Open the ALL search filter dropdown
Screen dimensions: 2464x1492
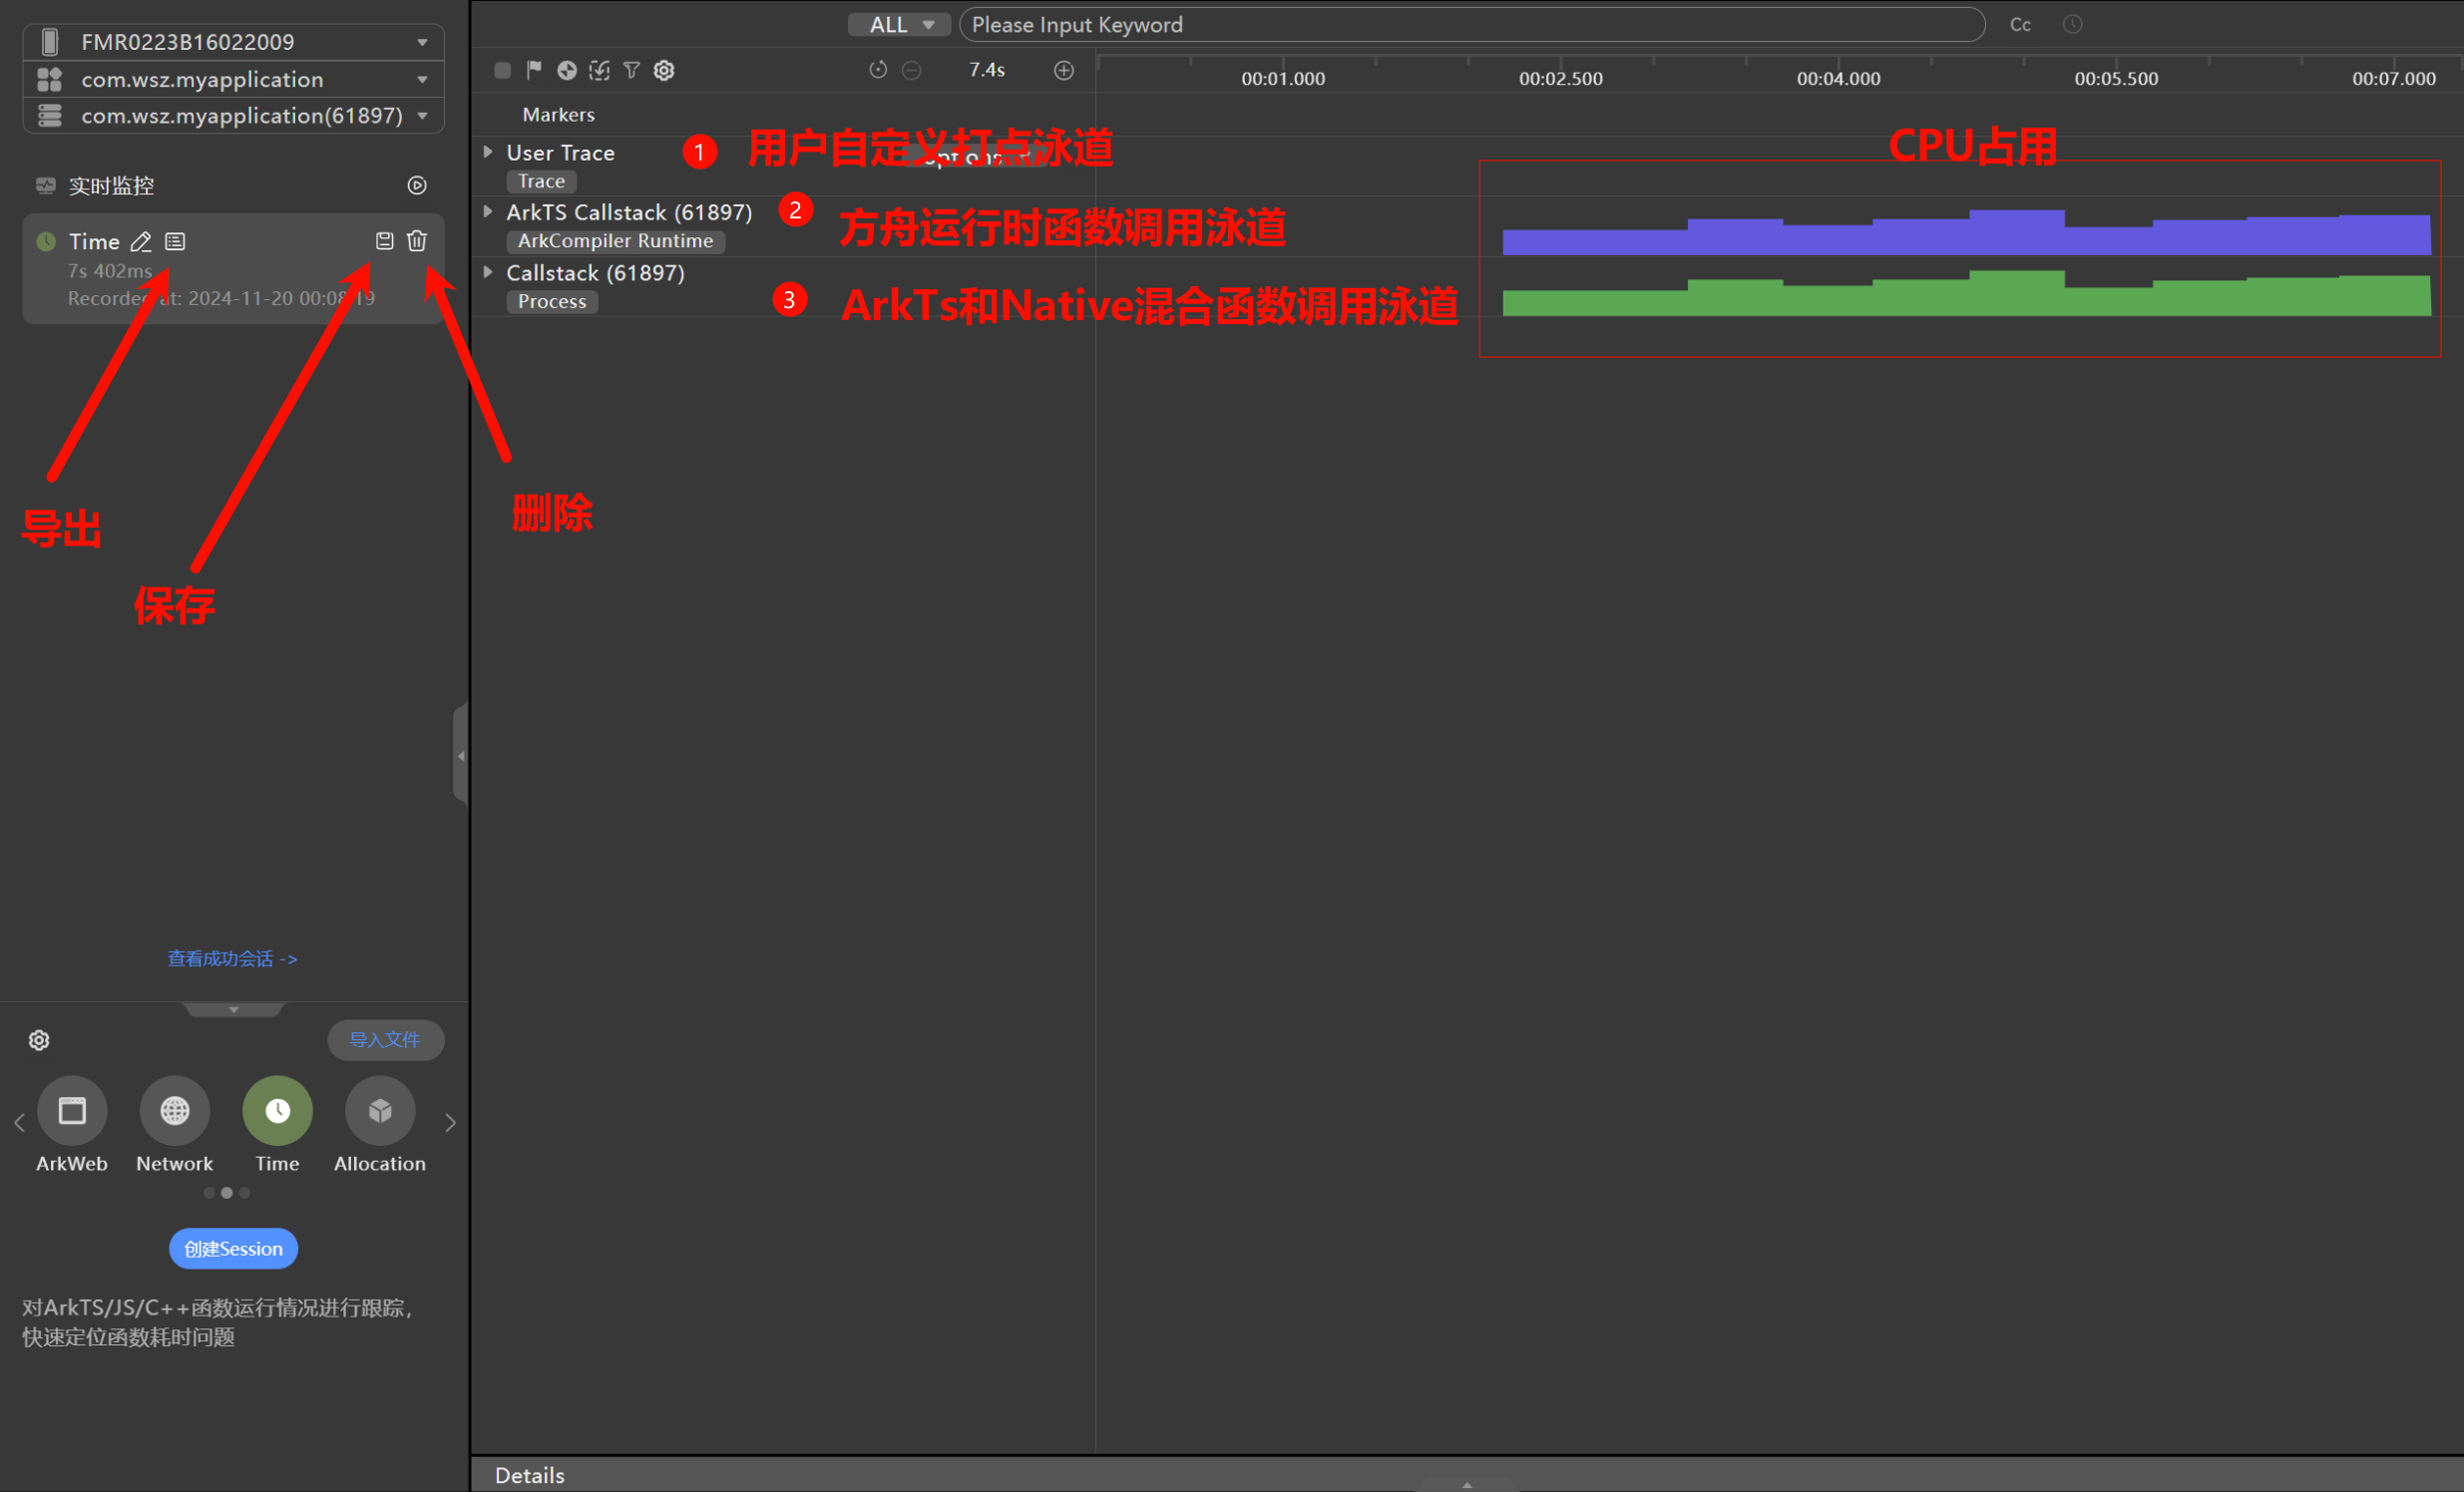click(x=899, y=25)
